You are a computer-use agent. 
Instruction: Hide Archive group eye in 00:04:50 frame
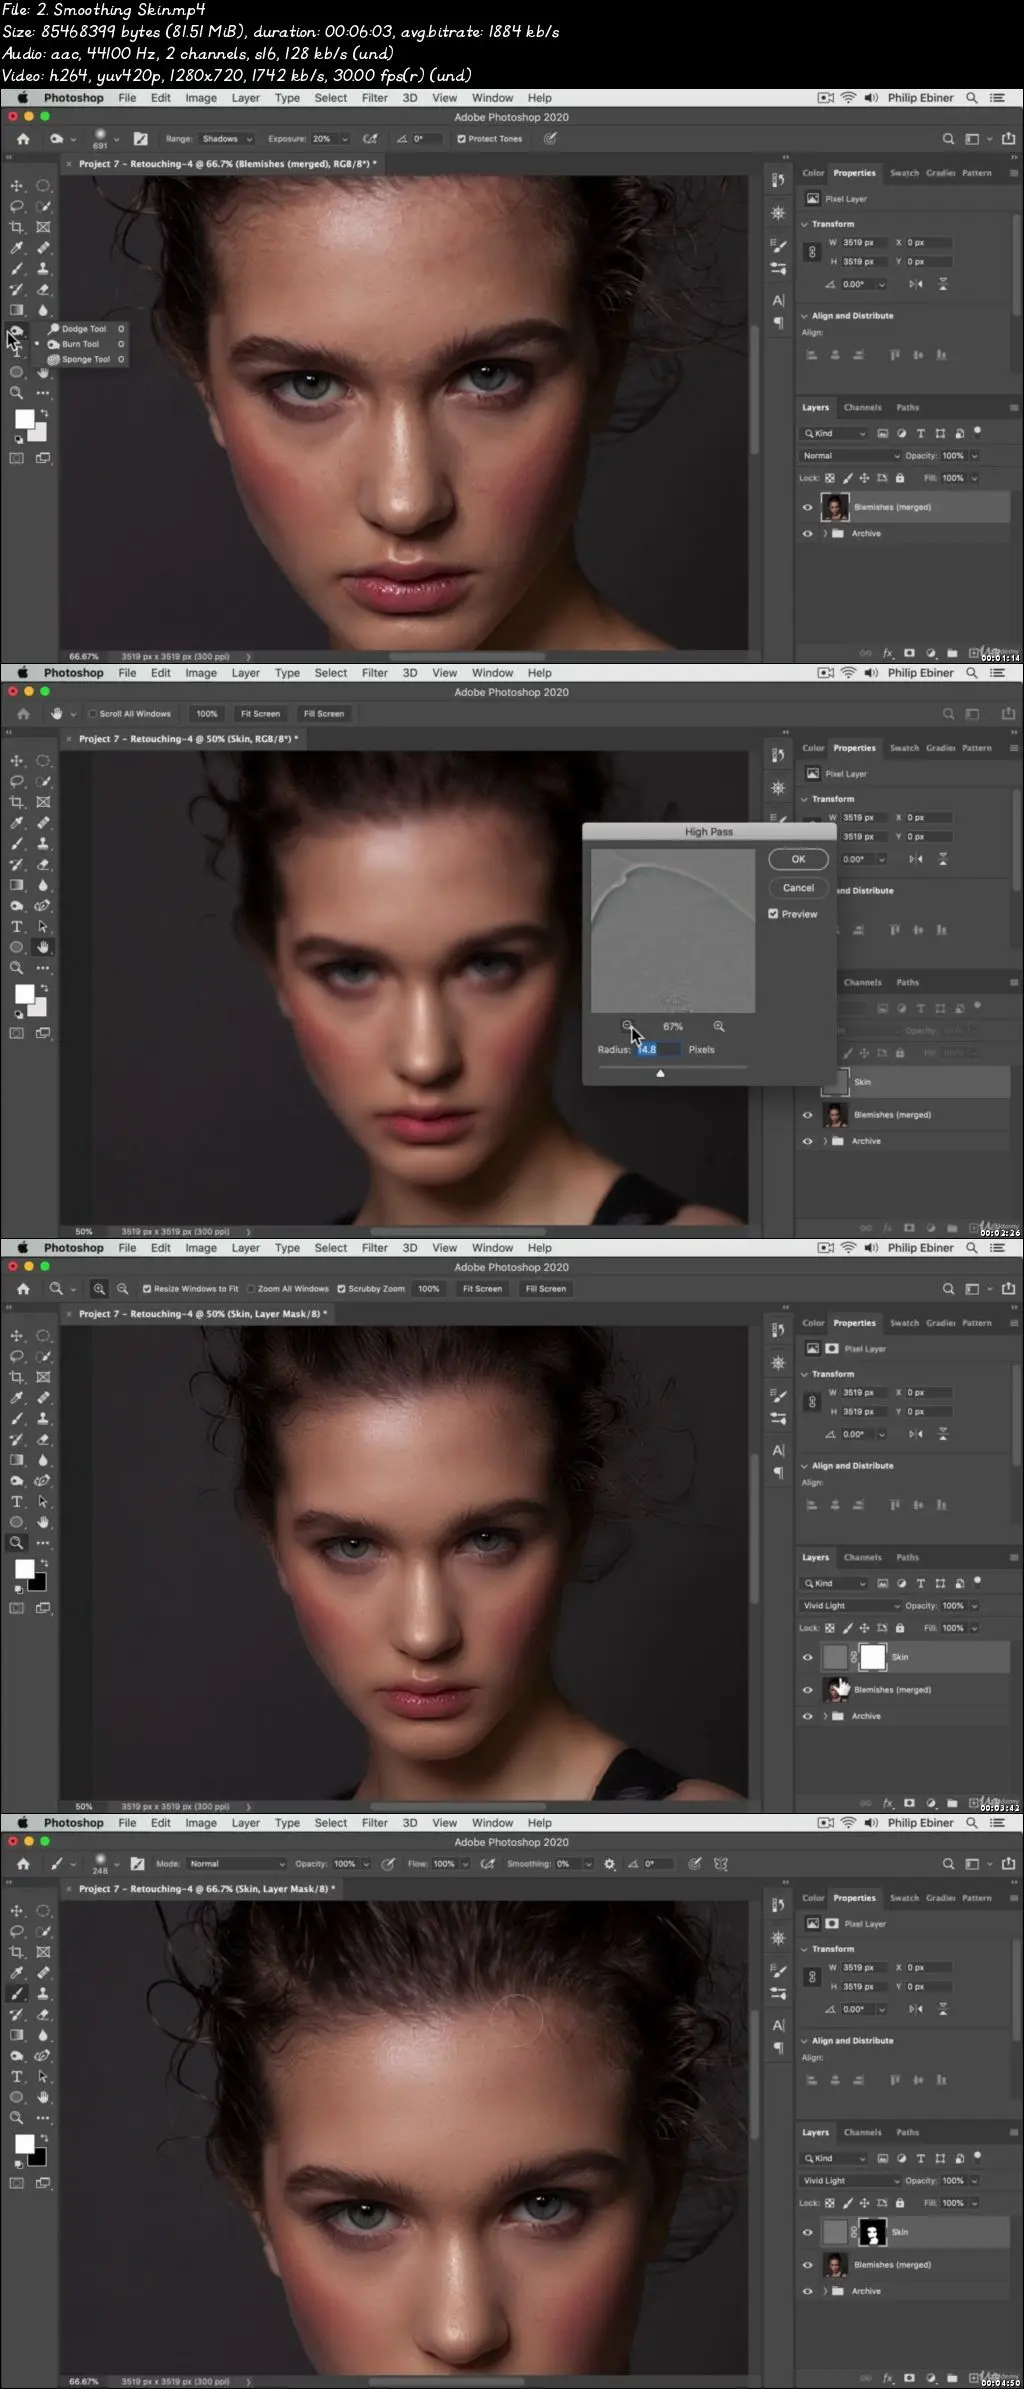[807, 2291]
